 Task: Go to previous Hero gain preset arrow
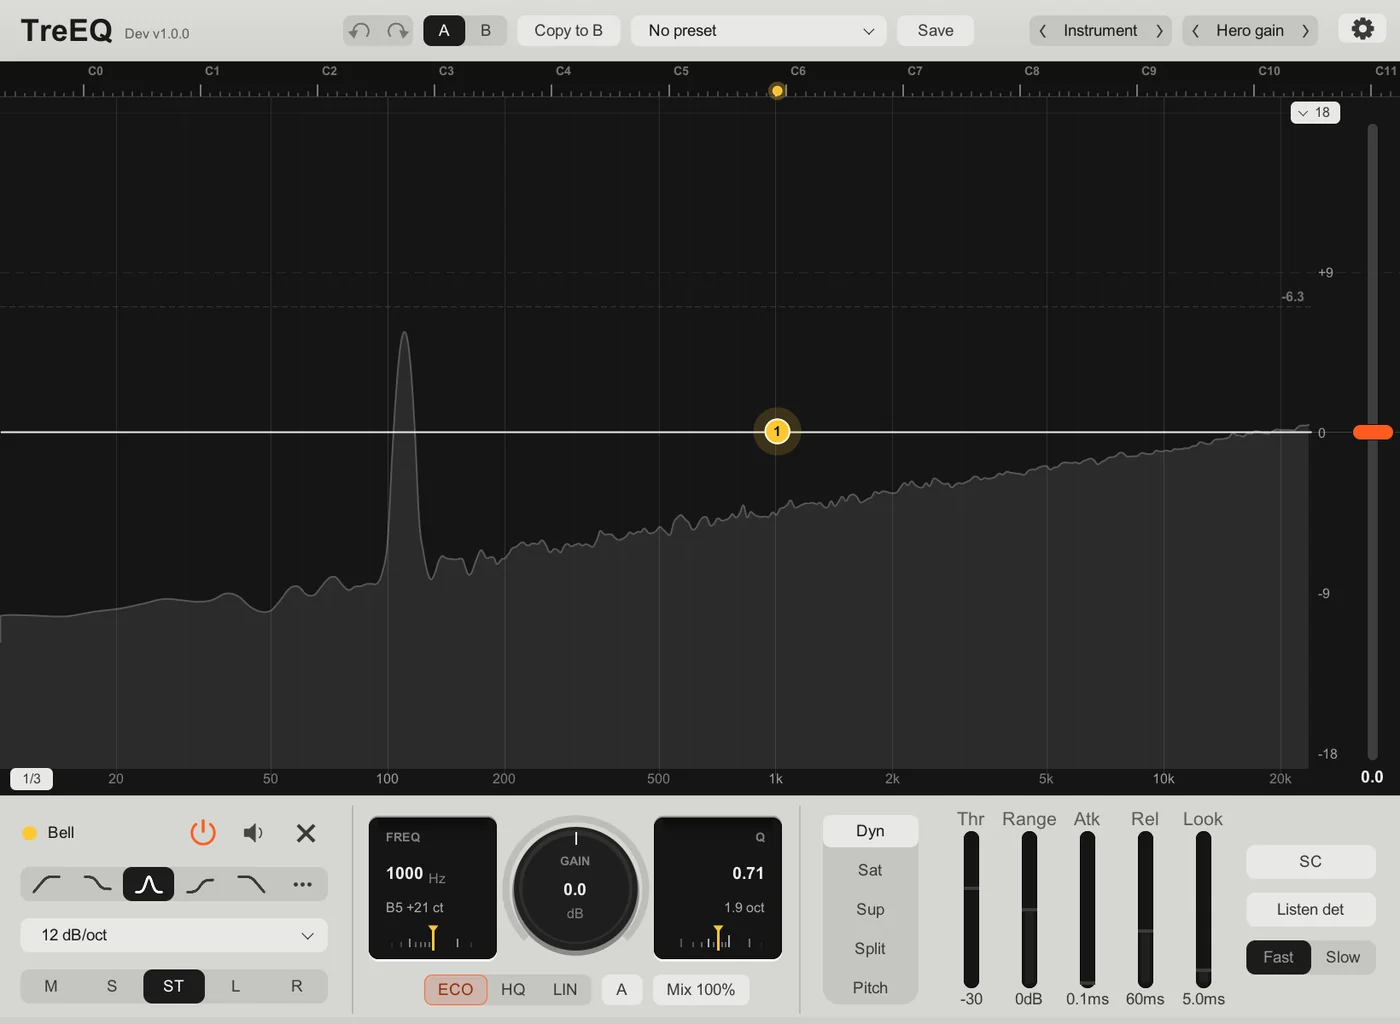[1196, 31]
